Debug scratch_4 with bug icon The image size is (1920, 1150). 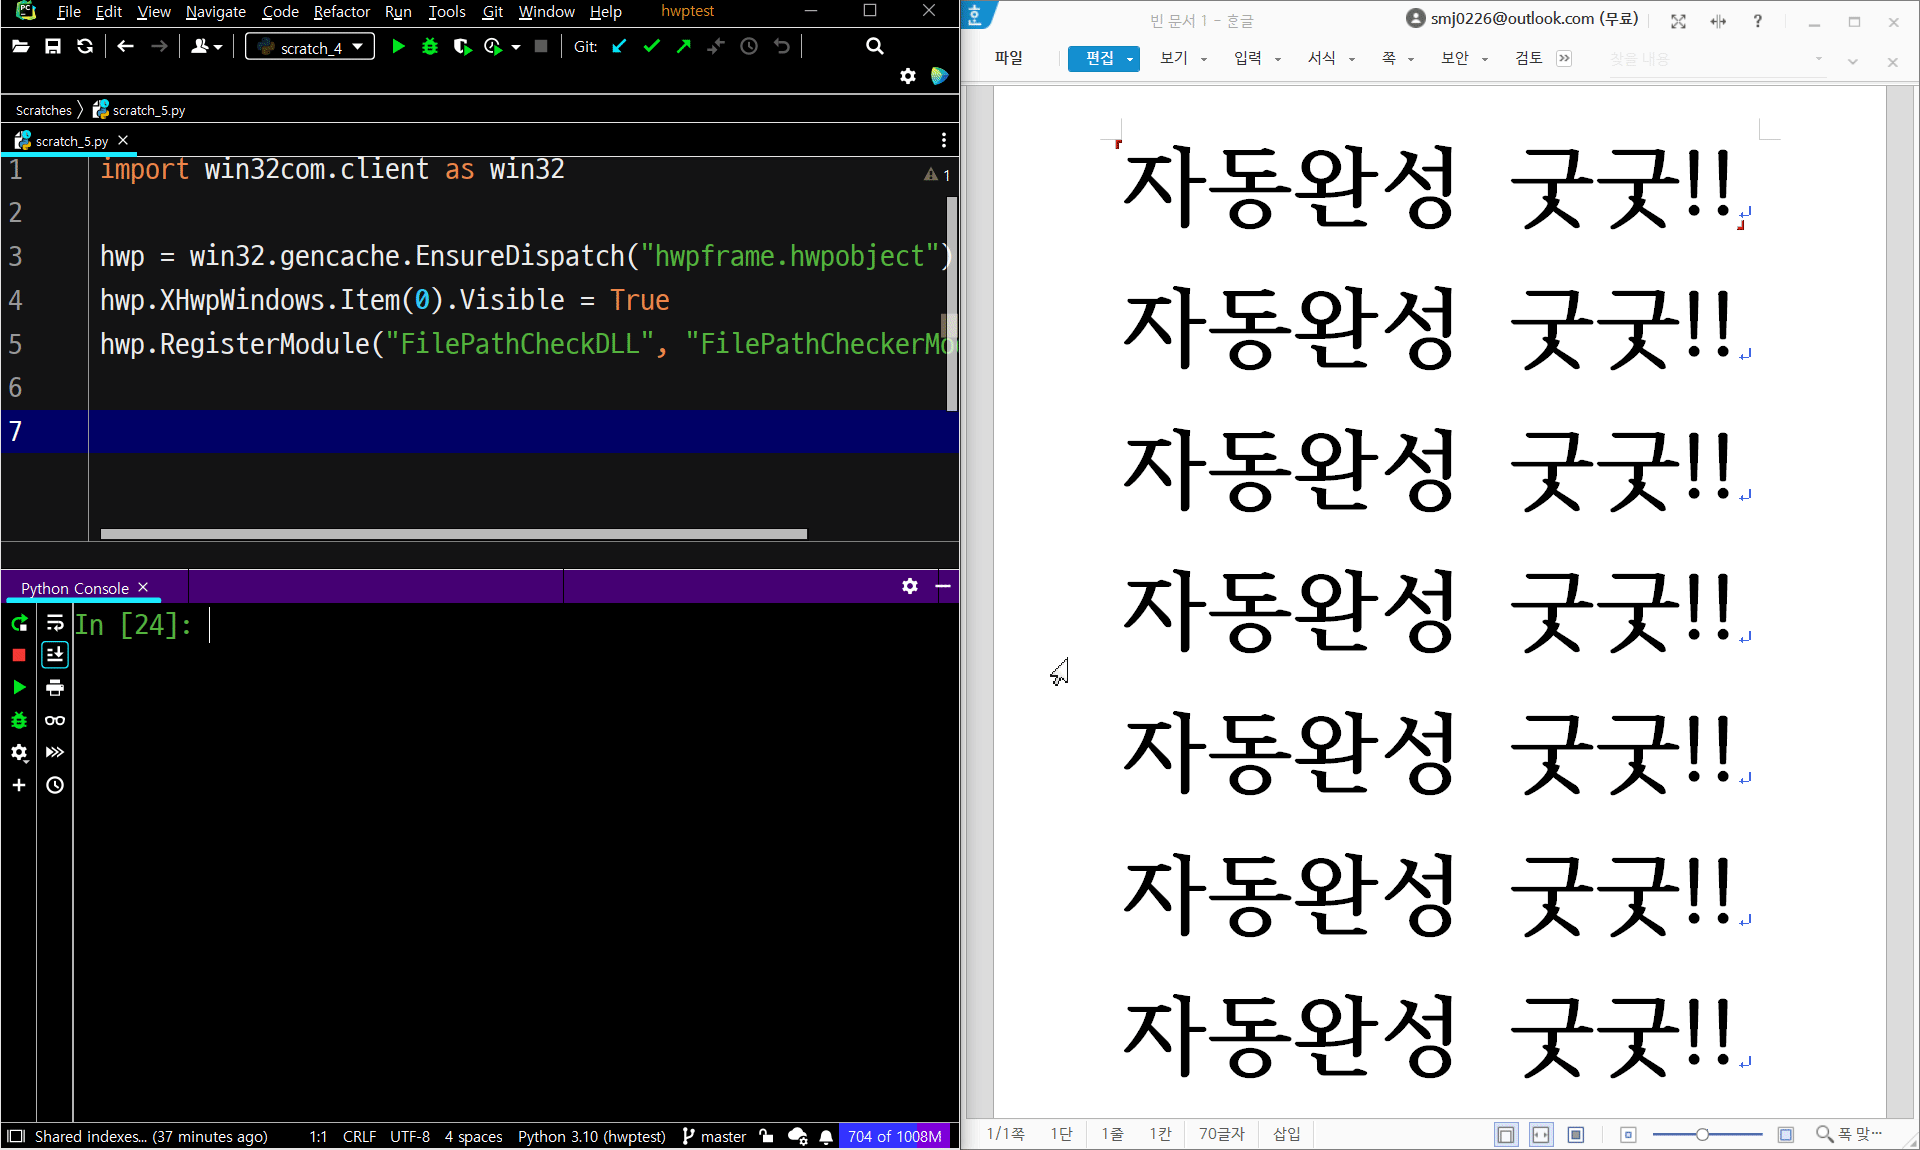point(430,46)
